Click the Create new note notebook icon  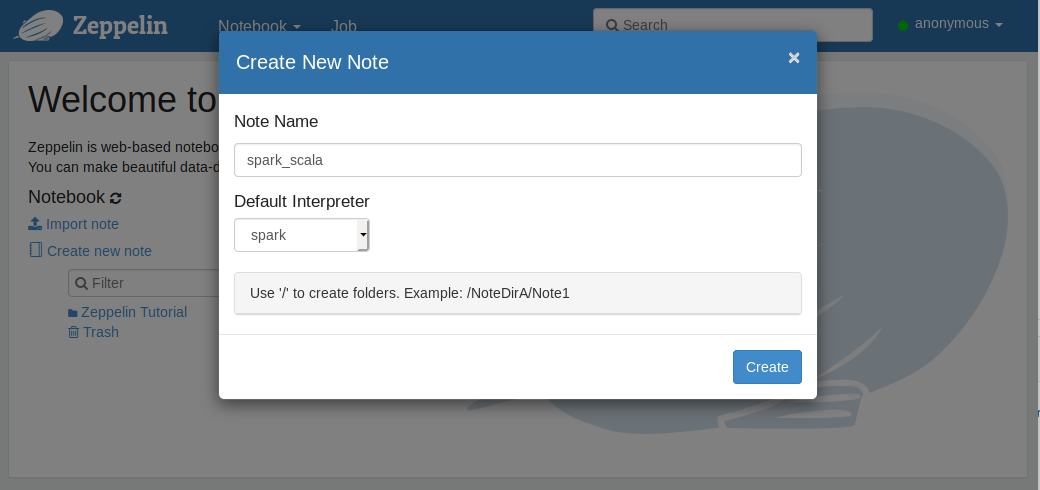click(x=36, y=250)
